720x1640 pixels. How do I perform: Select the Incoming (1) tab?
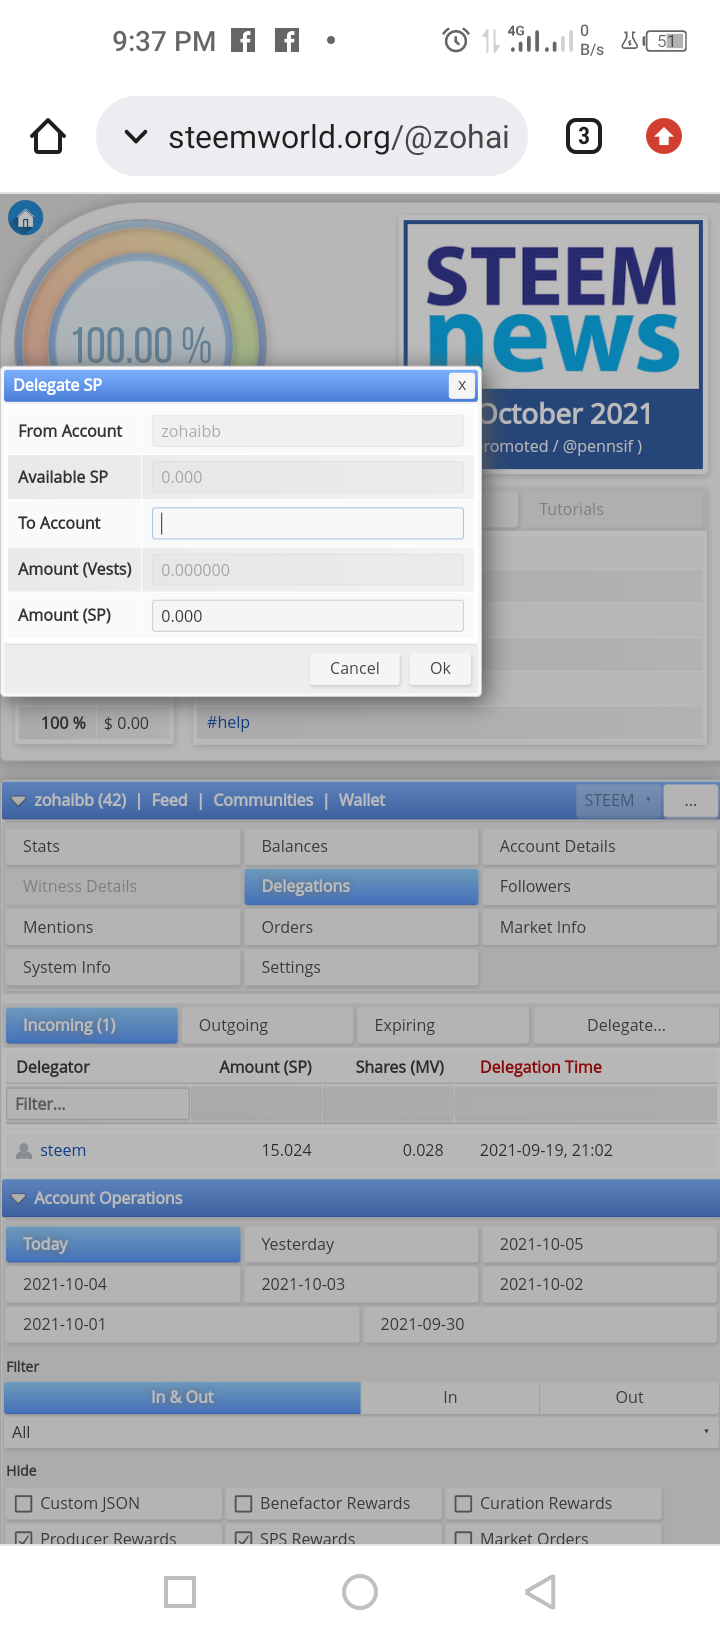pos(92,1026)
